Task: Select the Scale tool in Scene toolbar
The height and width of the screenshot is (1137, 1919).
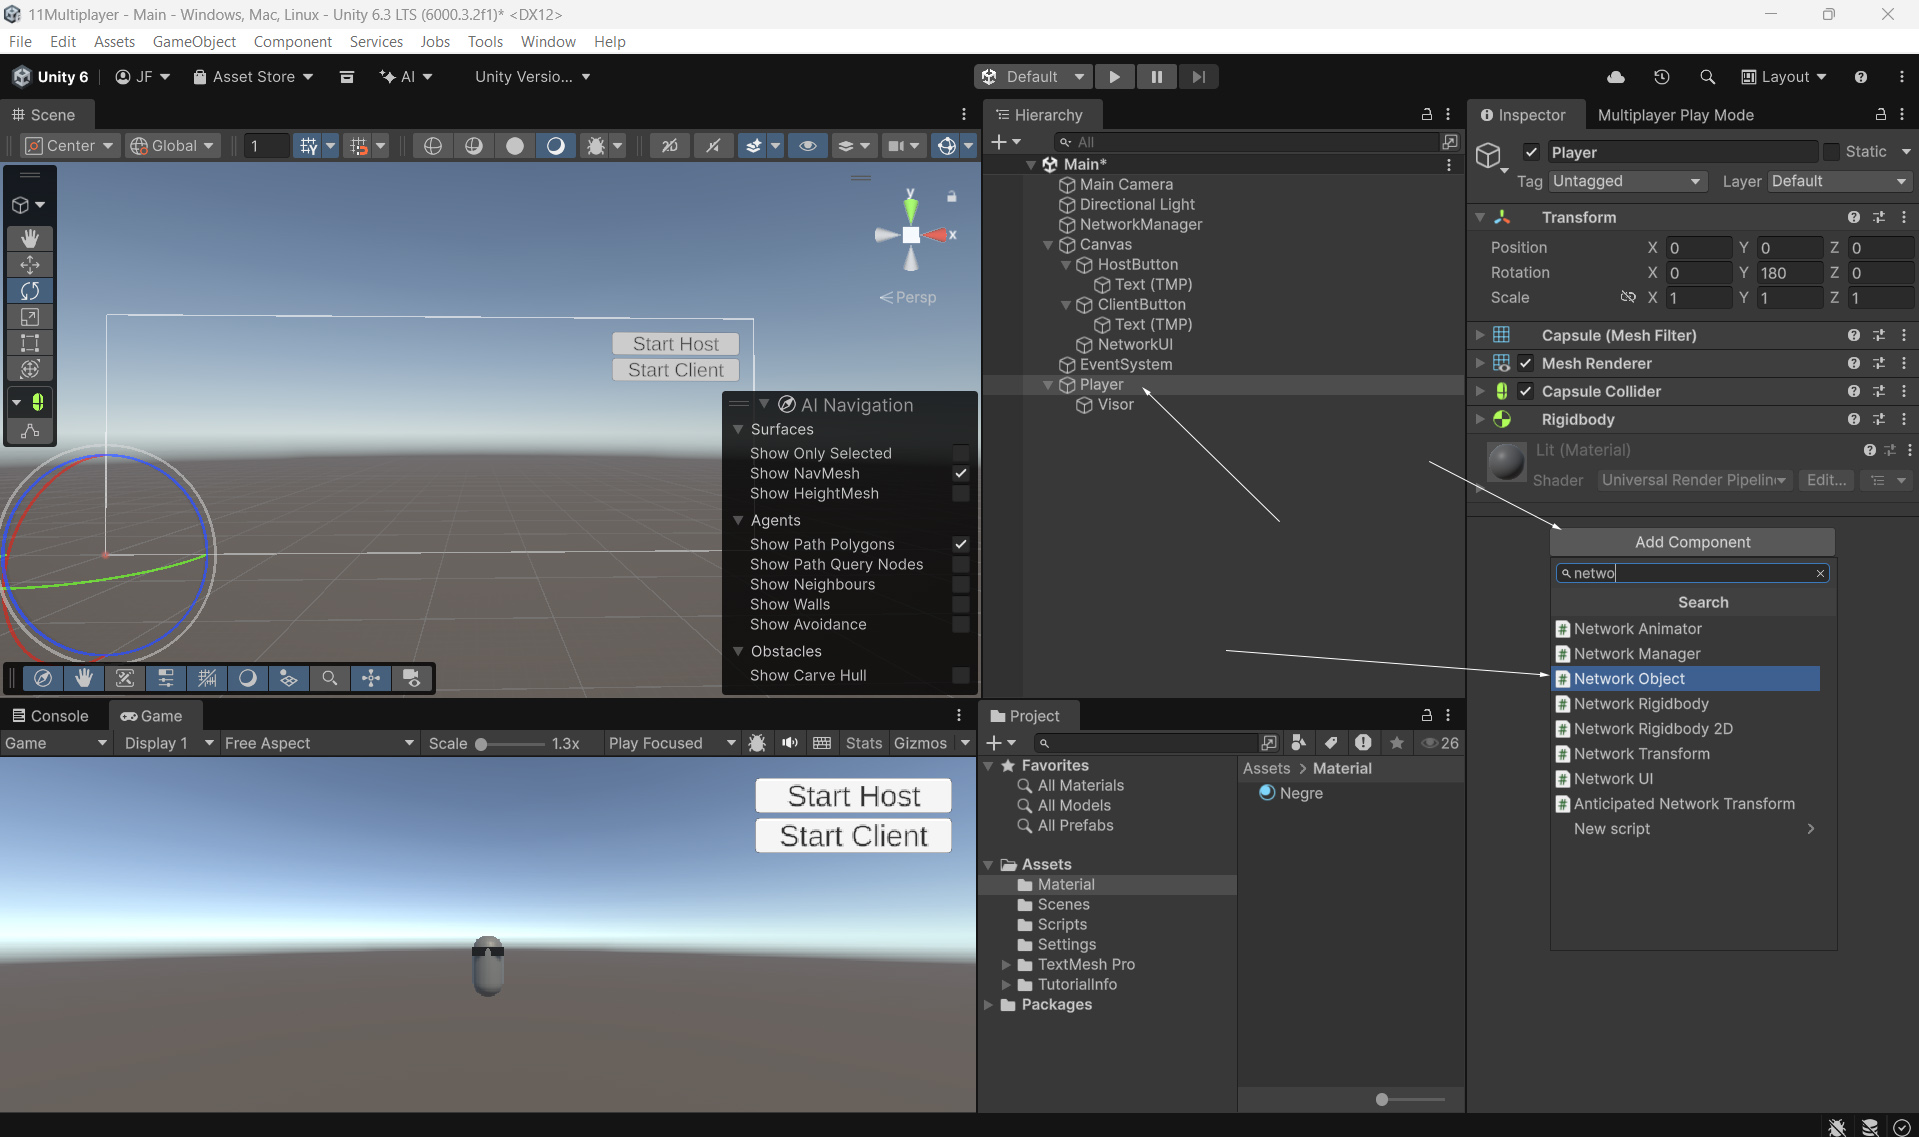Action: point(30,317)
